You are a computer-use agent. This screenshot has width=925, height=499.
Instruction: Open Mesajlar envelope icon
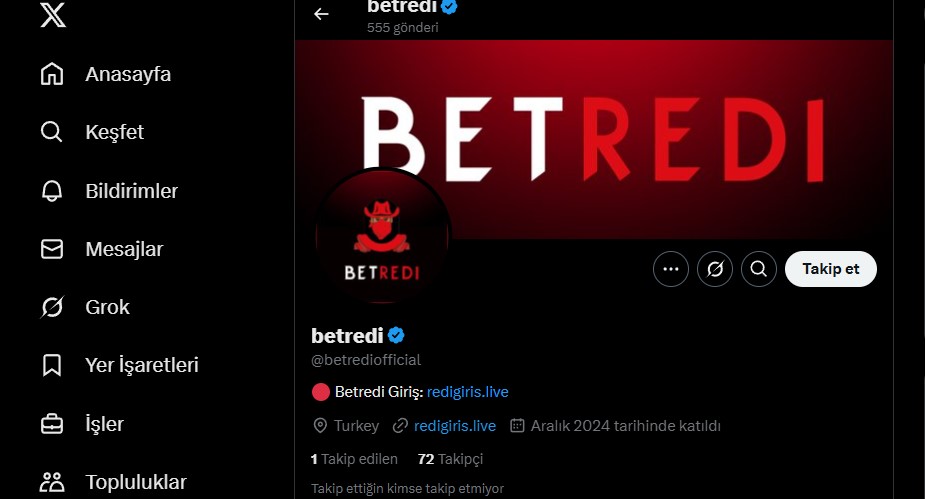pyautogui.click(x=52, y=249)
